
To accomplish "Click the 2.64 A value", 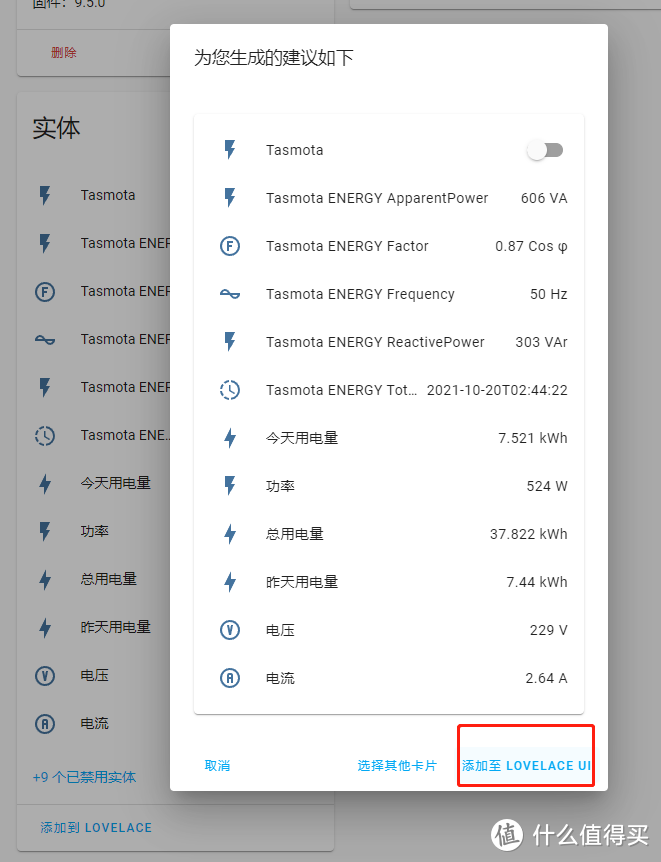I will (546, 678).
